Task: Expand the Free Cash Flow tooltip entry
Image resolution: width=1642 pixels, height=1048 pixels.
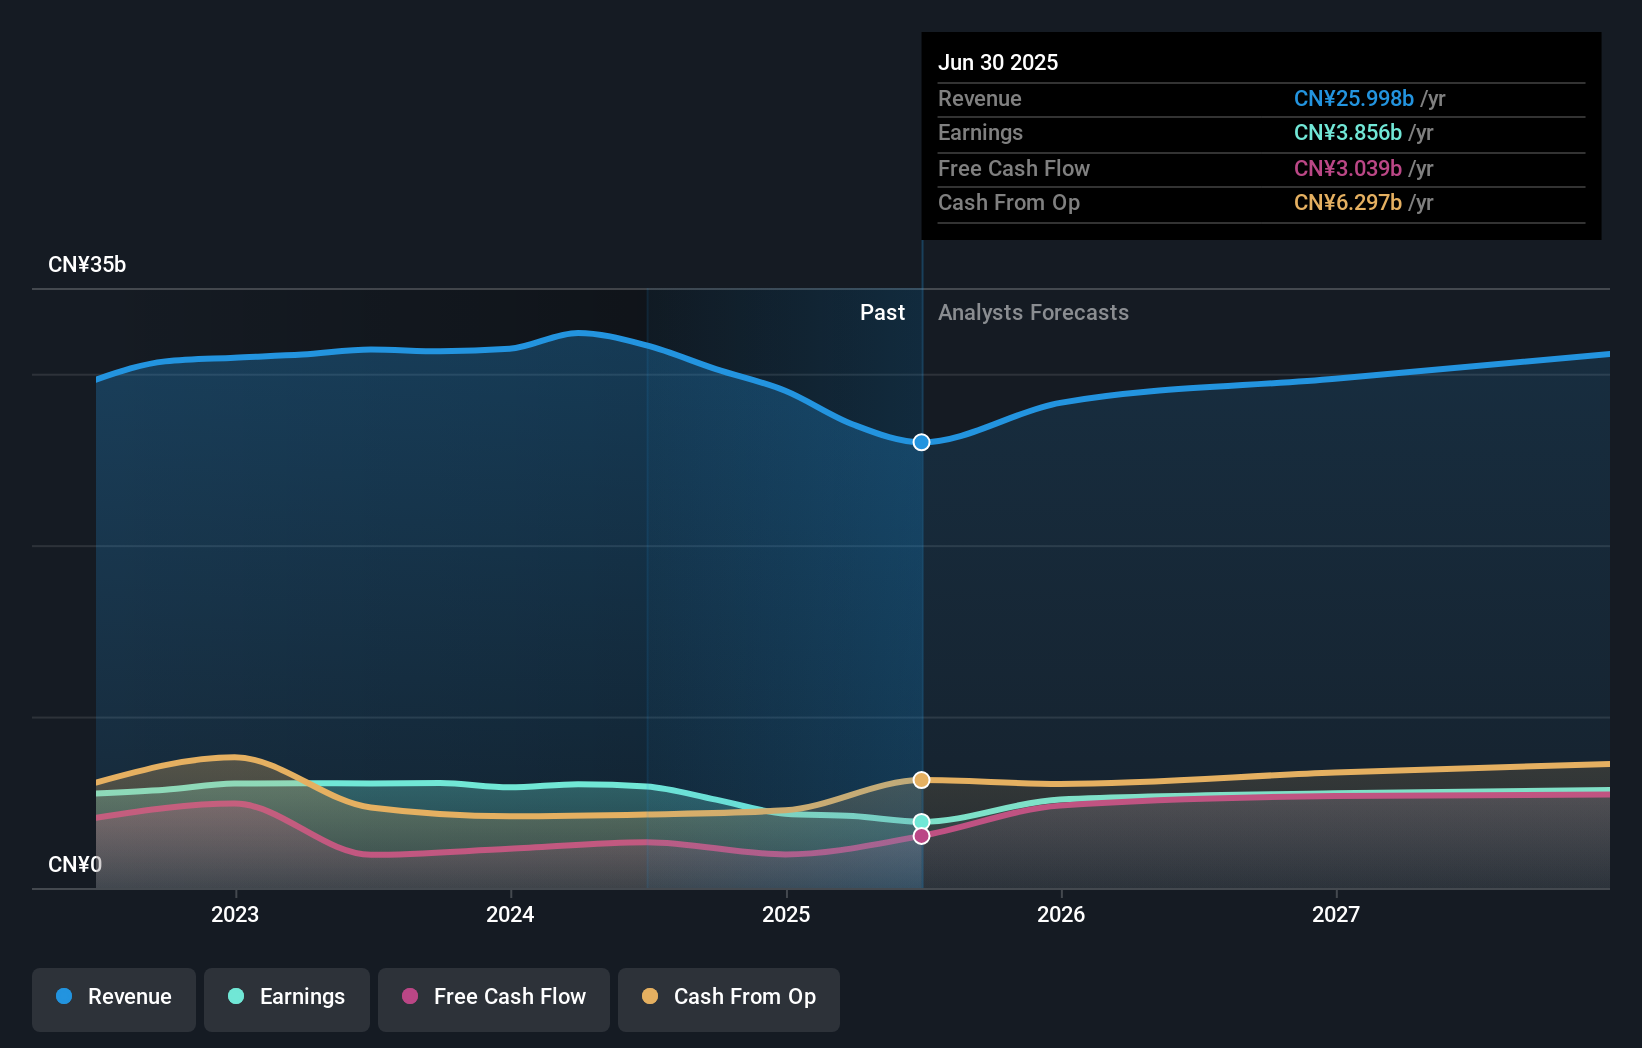Action: [1014, 168]
